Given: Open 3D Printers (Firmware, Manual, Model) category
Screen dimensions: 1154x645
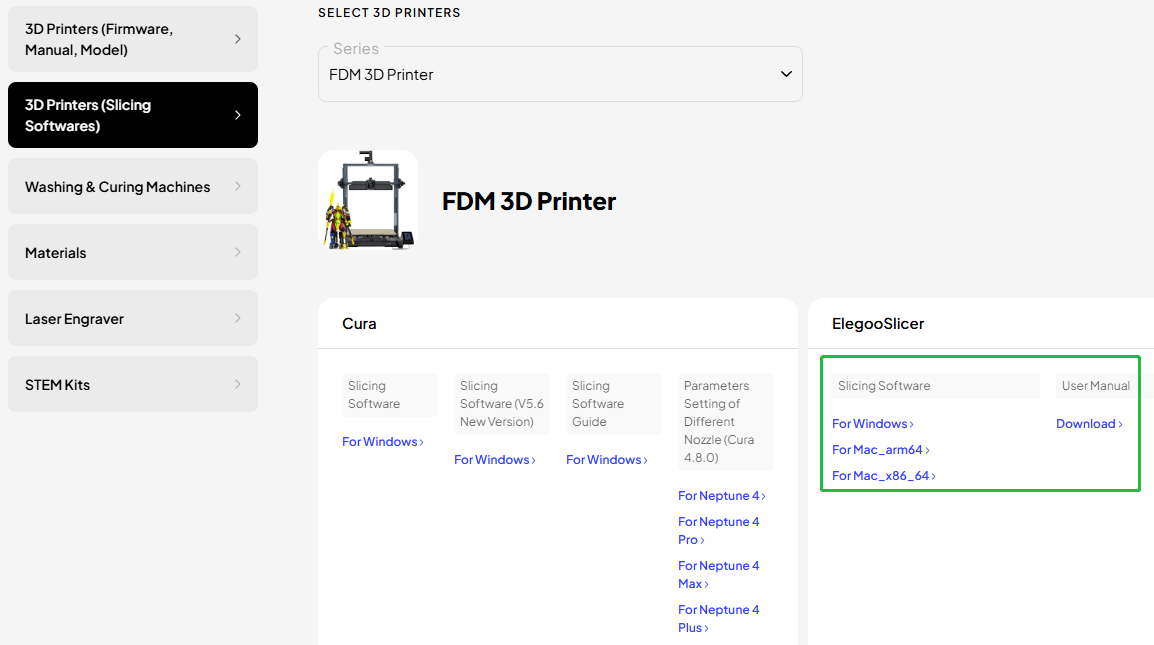Looking at the screenshot, I should tap(132, 39).
